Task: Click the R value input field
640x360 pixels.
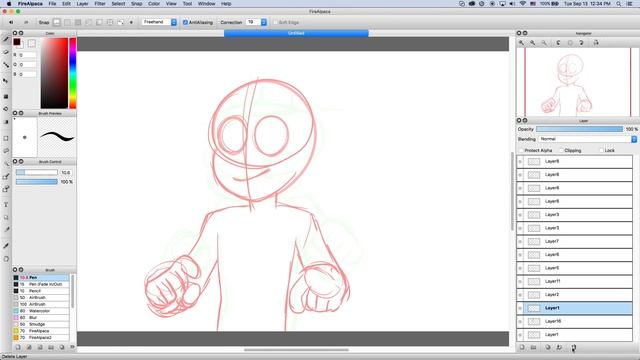Action: 27,55
